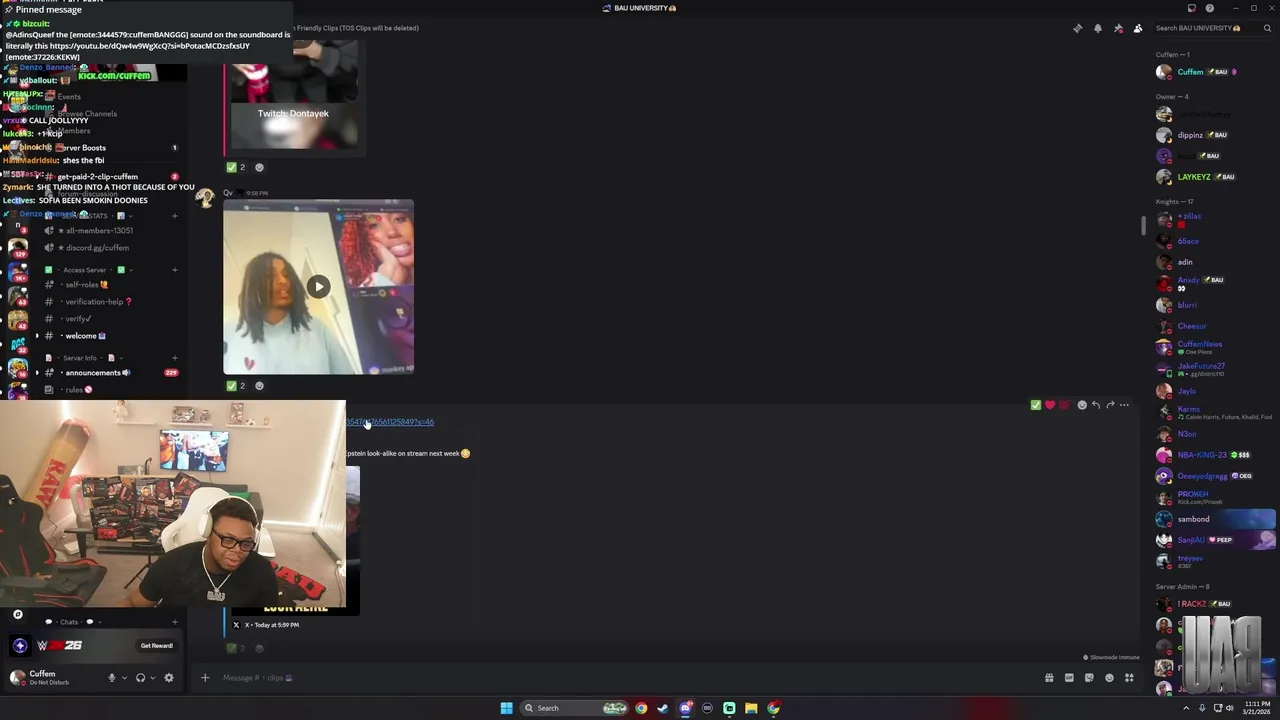Play the video clip posted by Qv

(318, 287)
